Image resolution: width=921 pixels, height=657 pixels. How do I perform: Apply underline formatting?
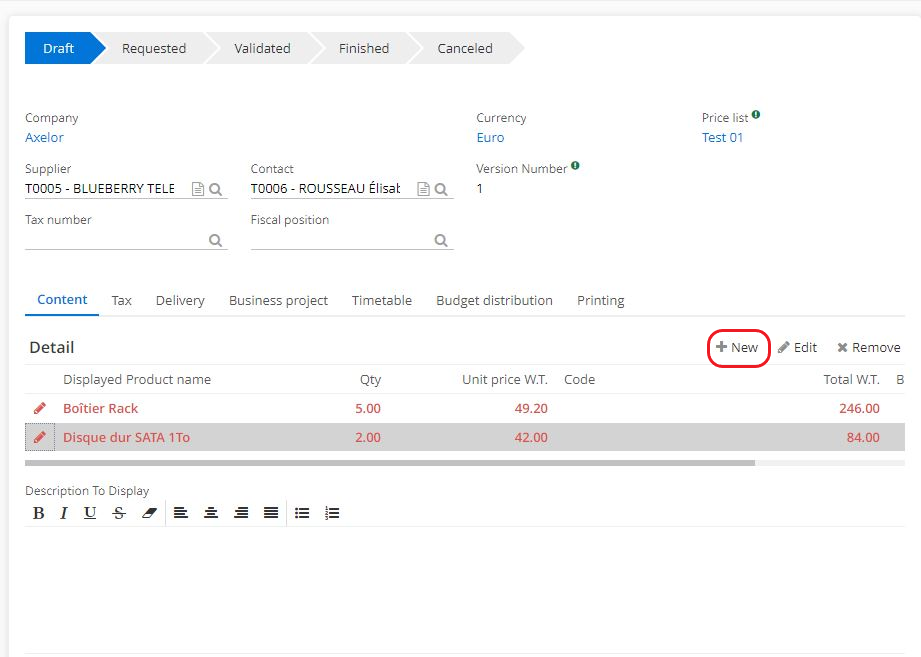click(90, 513)
